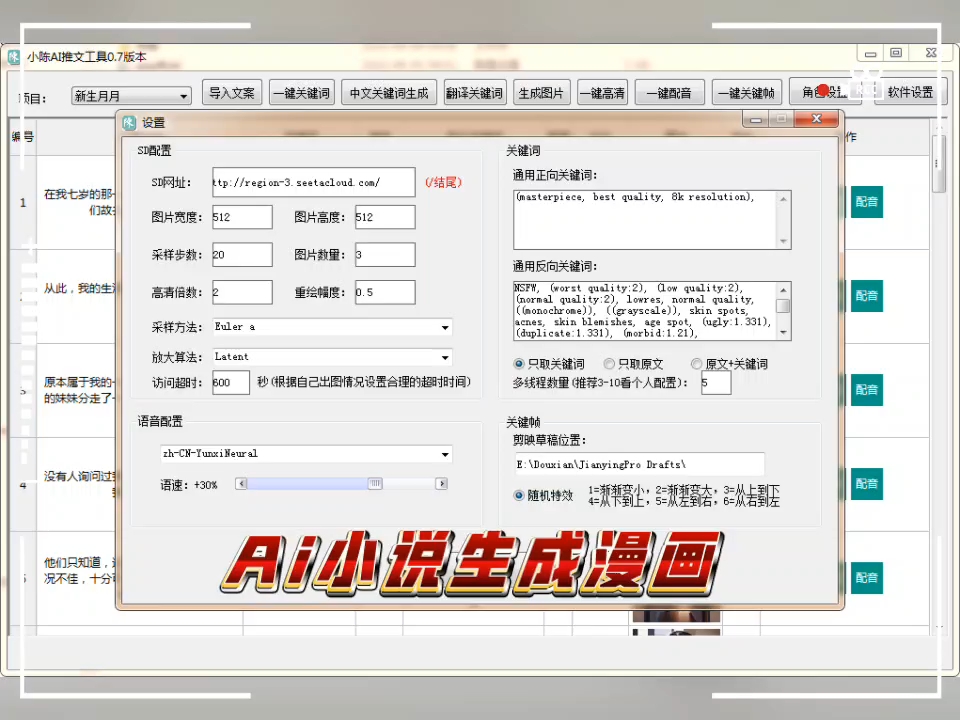Select the 只取原文 radio option
Screen dimensions: 960x720
pyautogui.click(x=609, y=364)
